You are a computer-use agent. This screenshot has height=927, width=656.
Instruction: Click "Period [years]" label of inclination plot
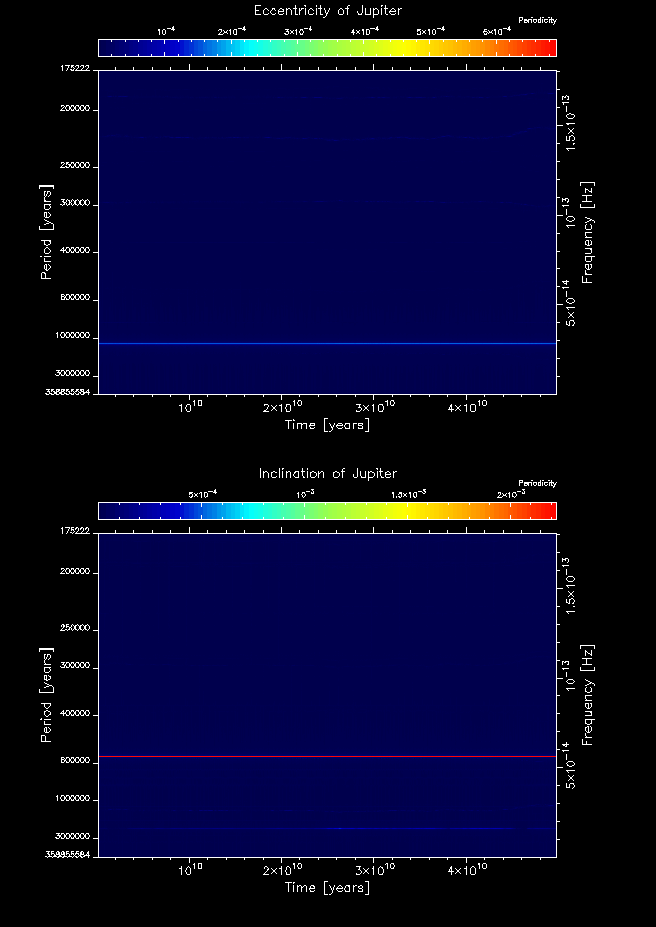click(46, 694)
